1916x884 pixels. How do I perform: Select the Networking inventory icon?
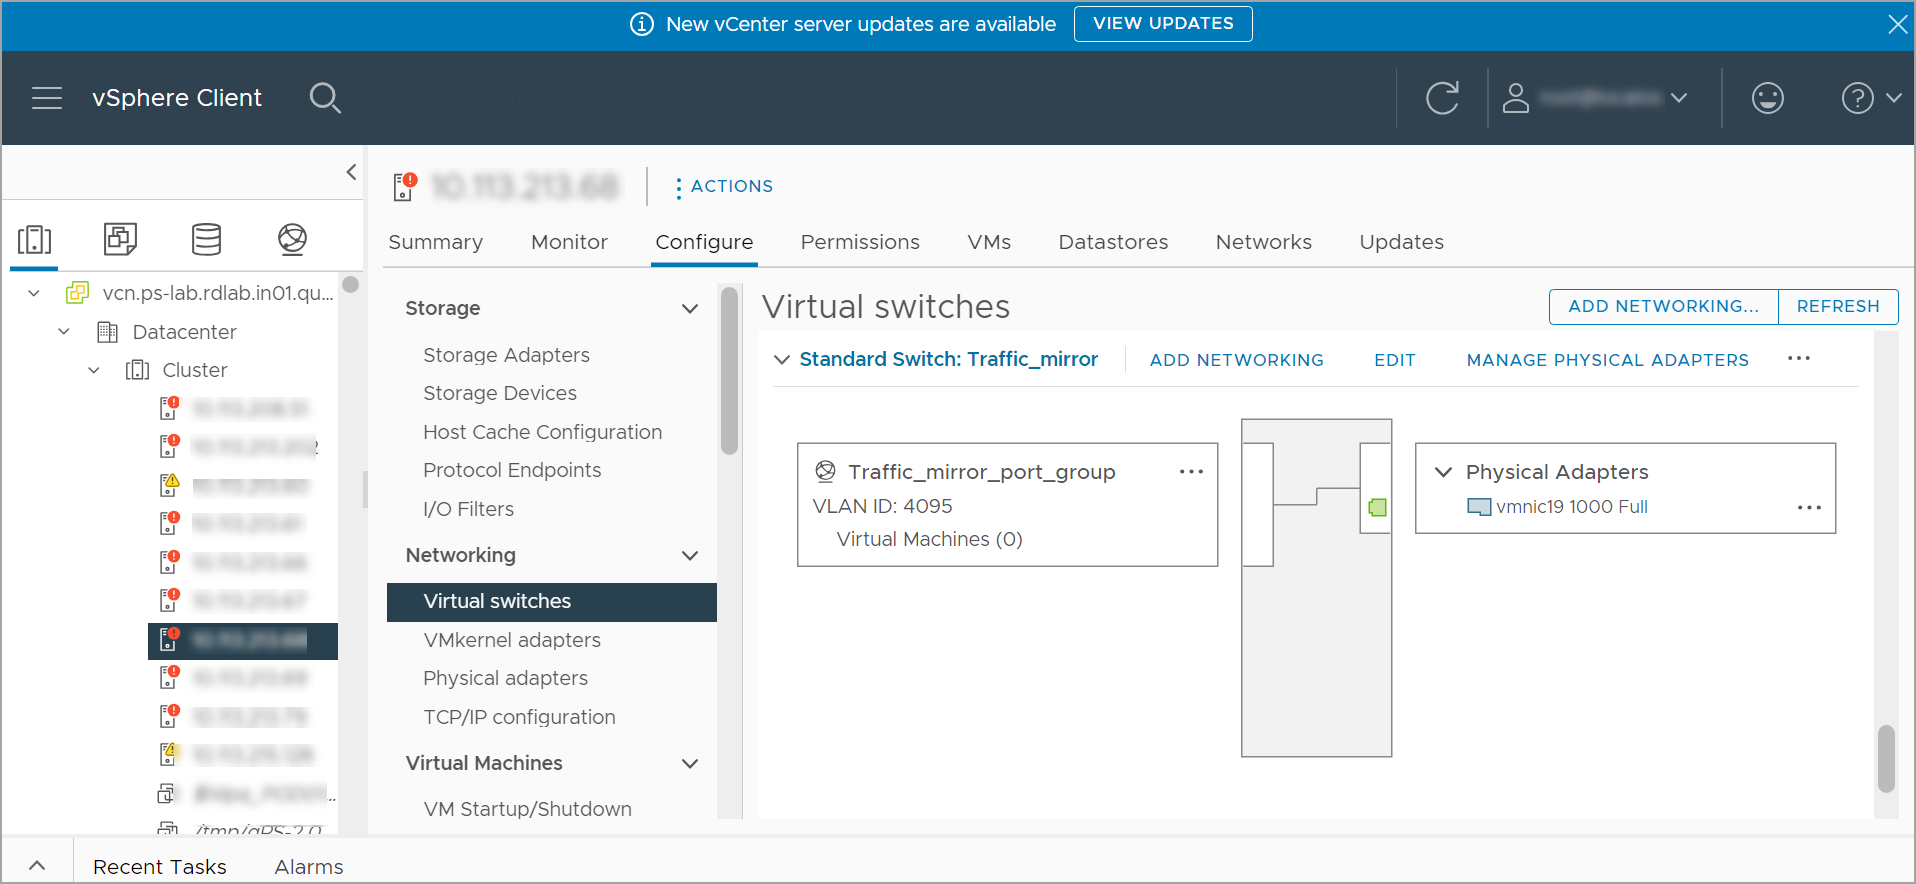click(292, 239)
